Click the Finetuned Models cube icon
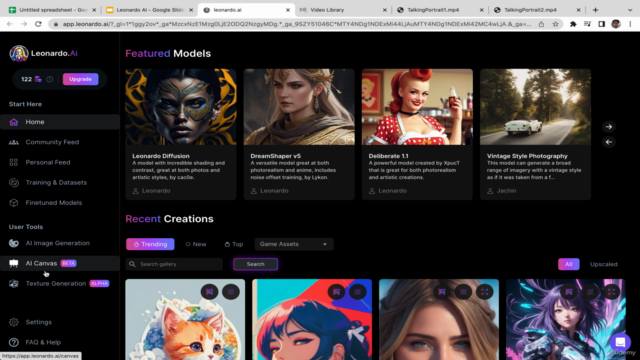This screenshot has height=360, width=640. pos(13,202)
